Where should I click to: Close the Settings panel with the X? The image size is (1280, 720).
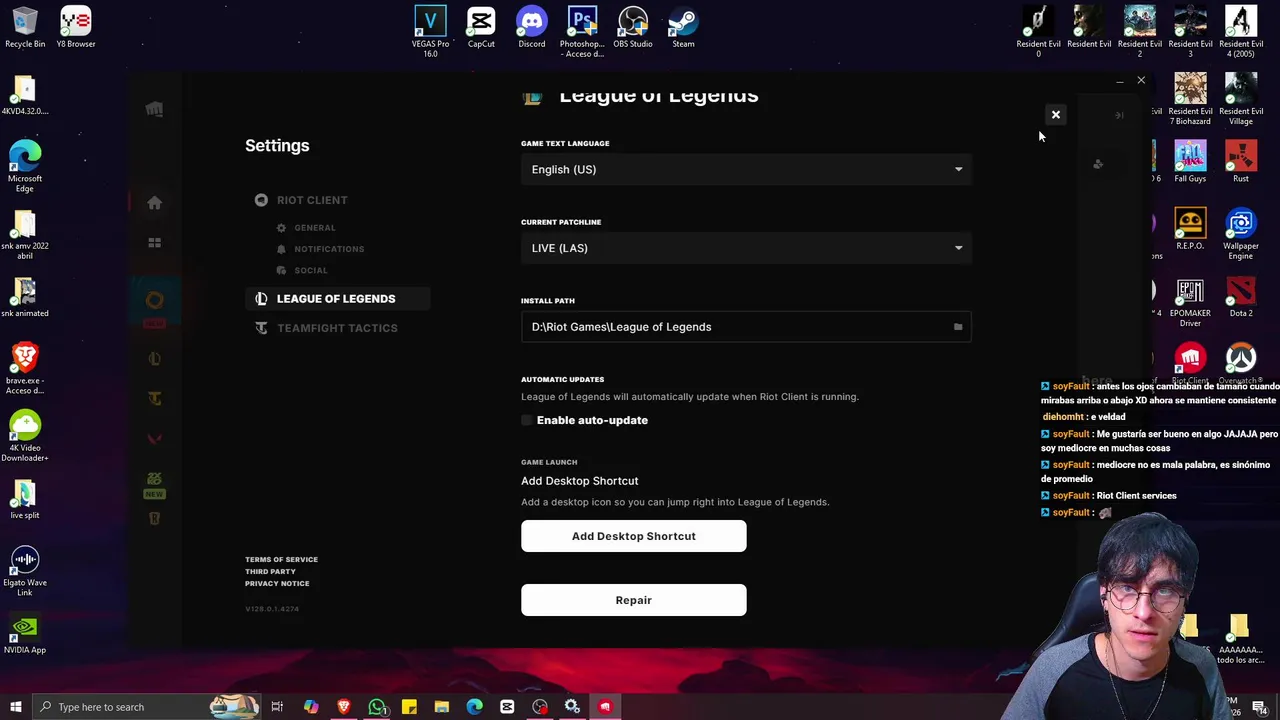(x=1055, y=114)
